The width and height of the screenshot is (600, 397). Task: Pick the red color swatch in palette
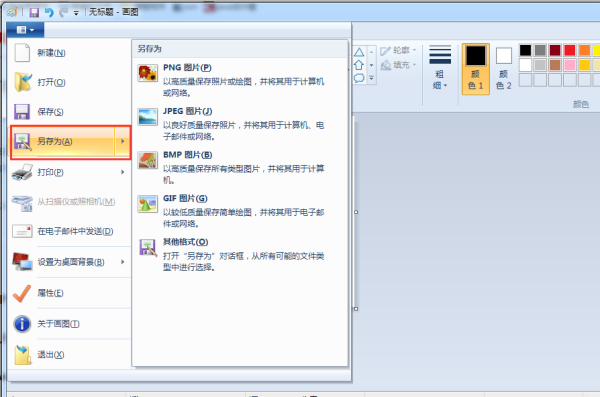pos(570,50)
